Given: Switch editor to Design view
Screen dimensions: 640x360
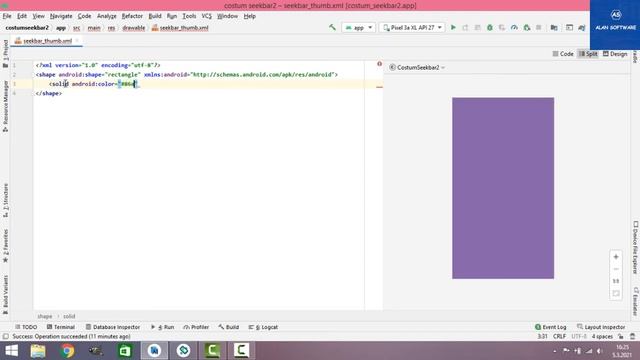Looking at the screenshot, I should tap(615, 54).
